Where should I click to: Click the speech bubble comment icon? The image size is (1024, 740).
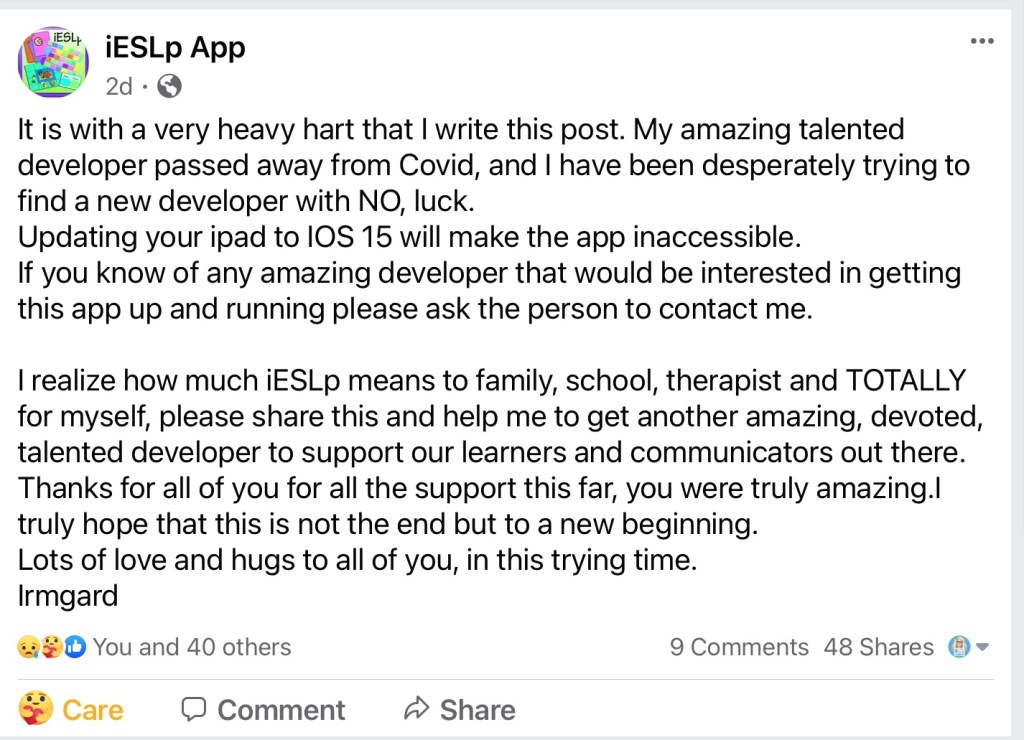pos(193,710)
